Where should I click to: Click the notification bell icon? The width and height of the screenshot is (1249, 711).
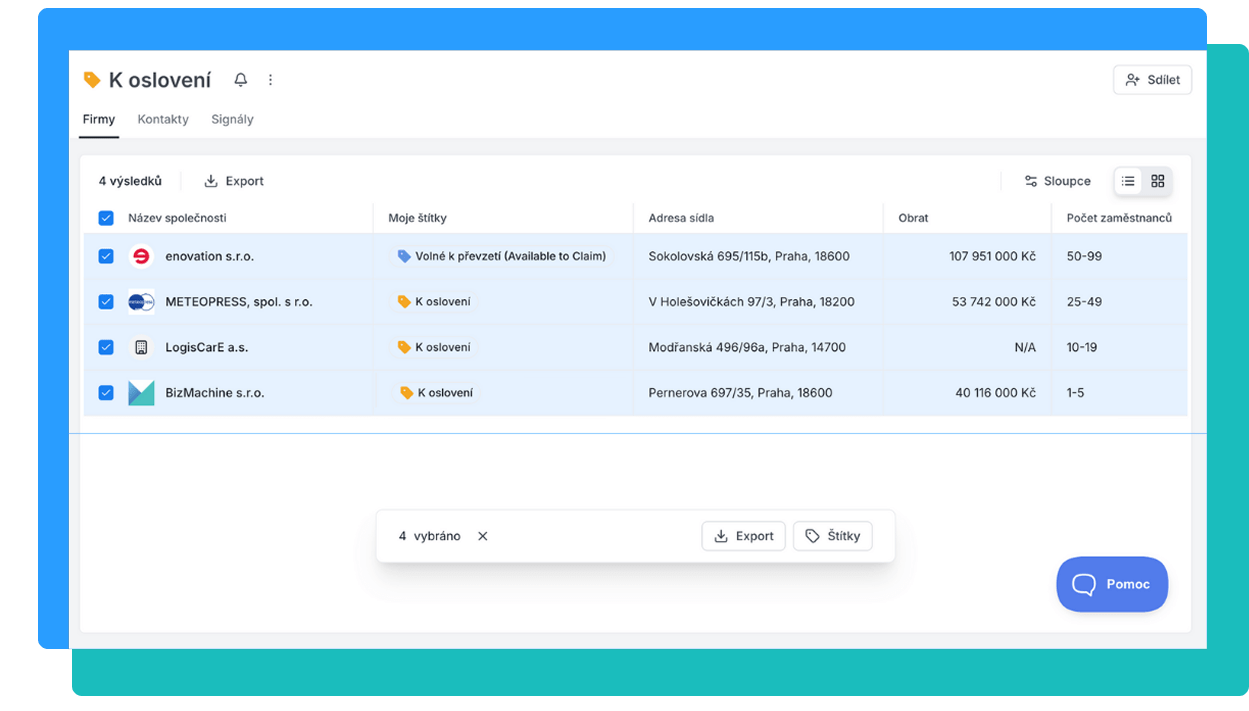tap(241, 80)
